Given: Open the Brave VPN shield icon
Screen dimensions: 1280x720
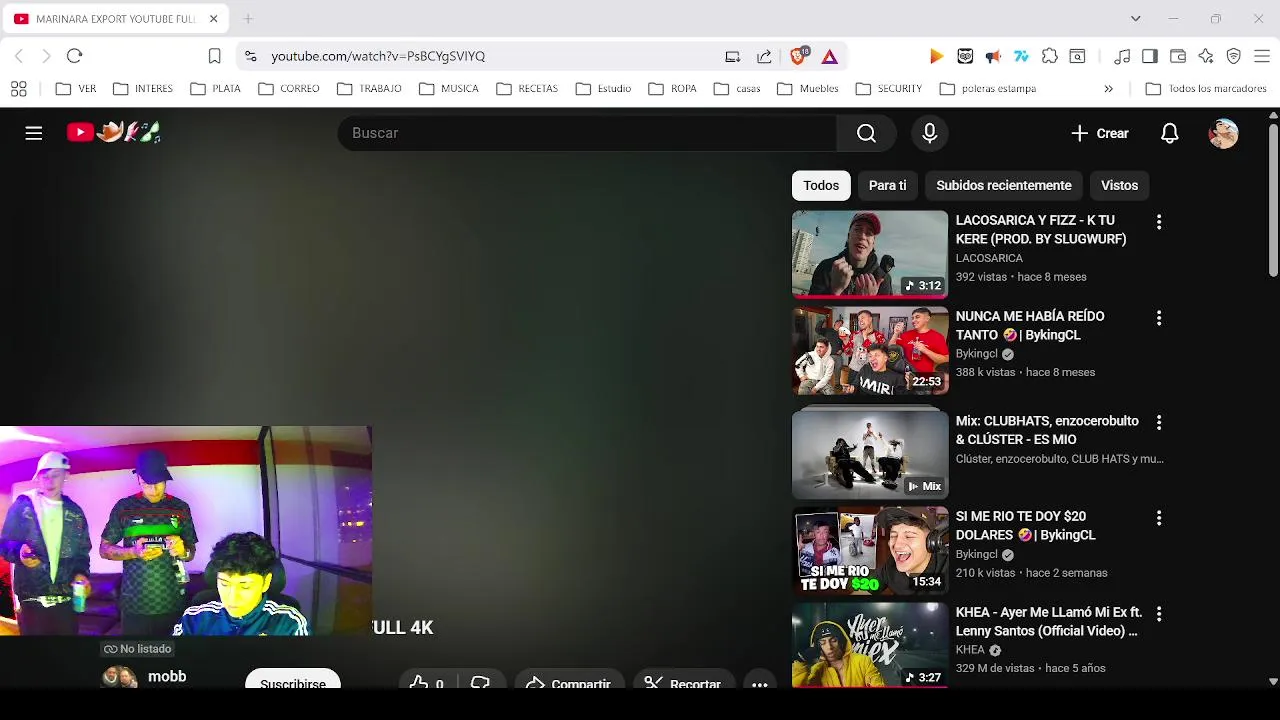Looking at the screenshot, I should pyautogui.click(x=1234, y=56).
